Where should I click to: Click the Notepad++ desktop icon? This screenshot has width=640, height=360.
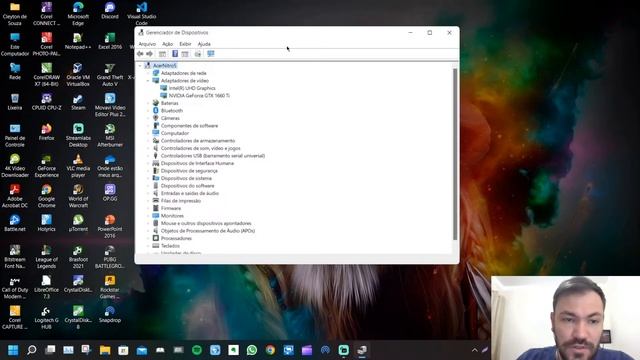[x=78, y=41]
